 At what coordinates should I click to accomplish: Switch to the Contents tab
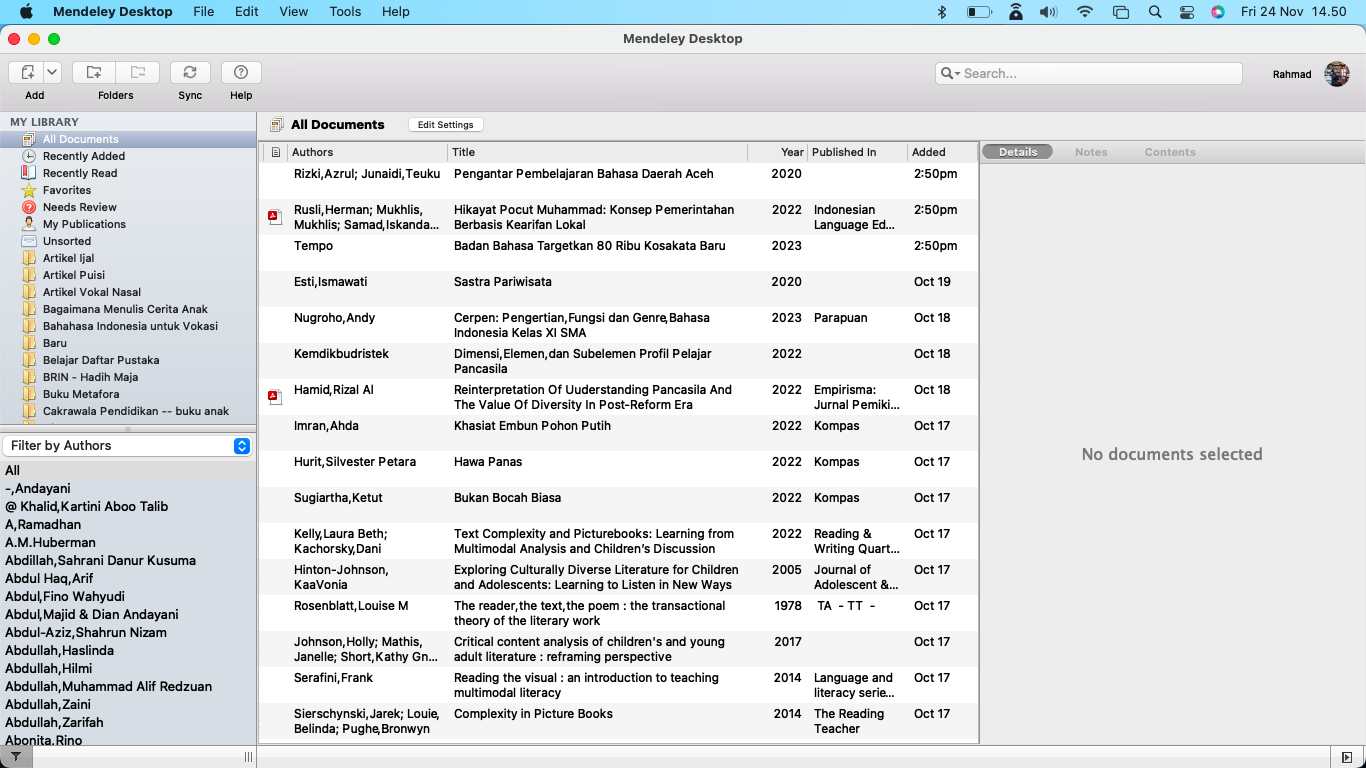1170,152
